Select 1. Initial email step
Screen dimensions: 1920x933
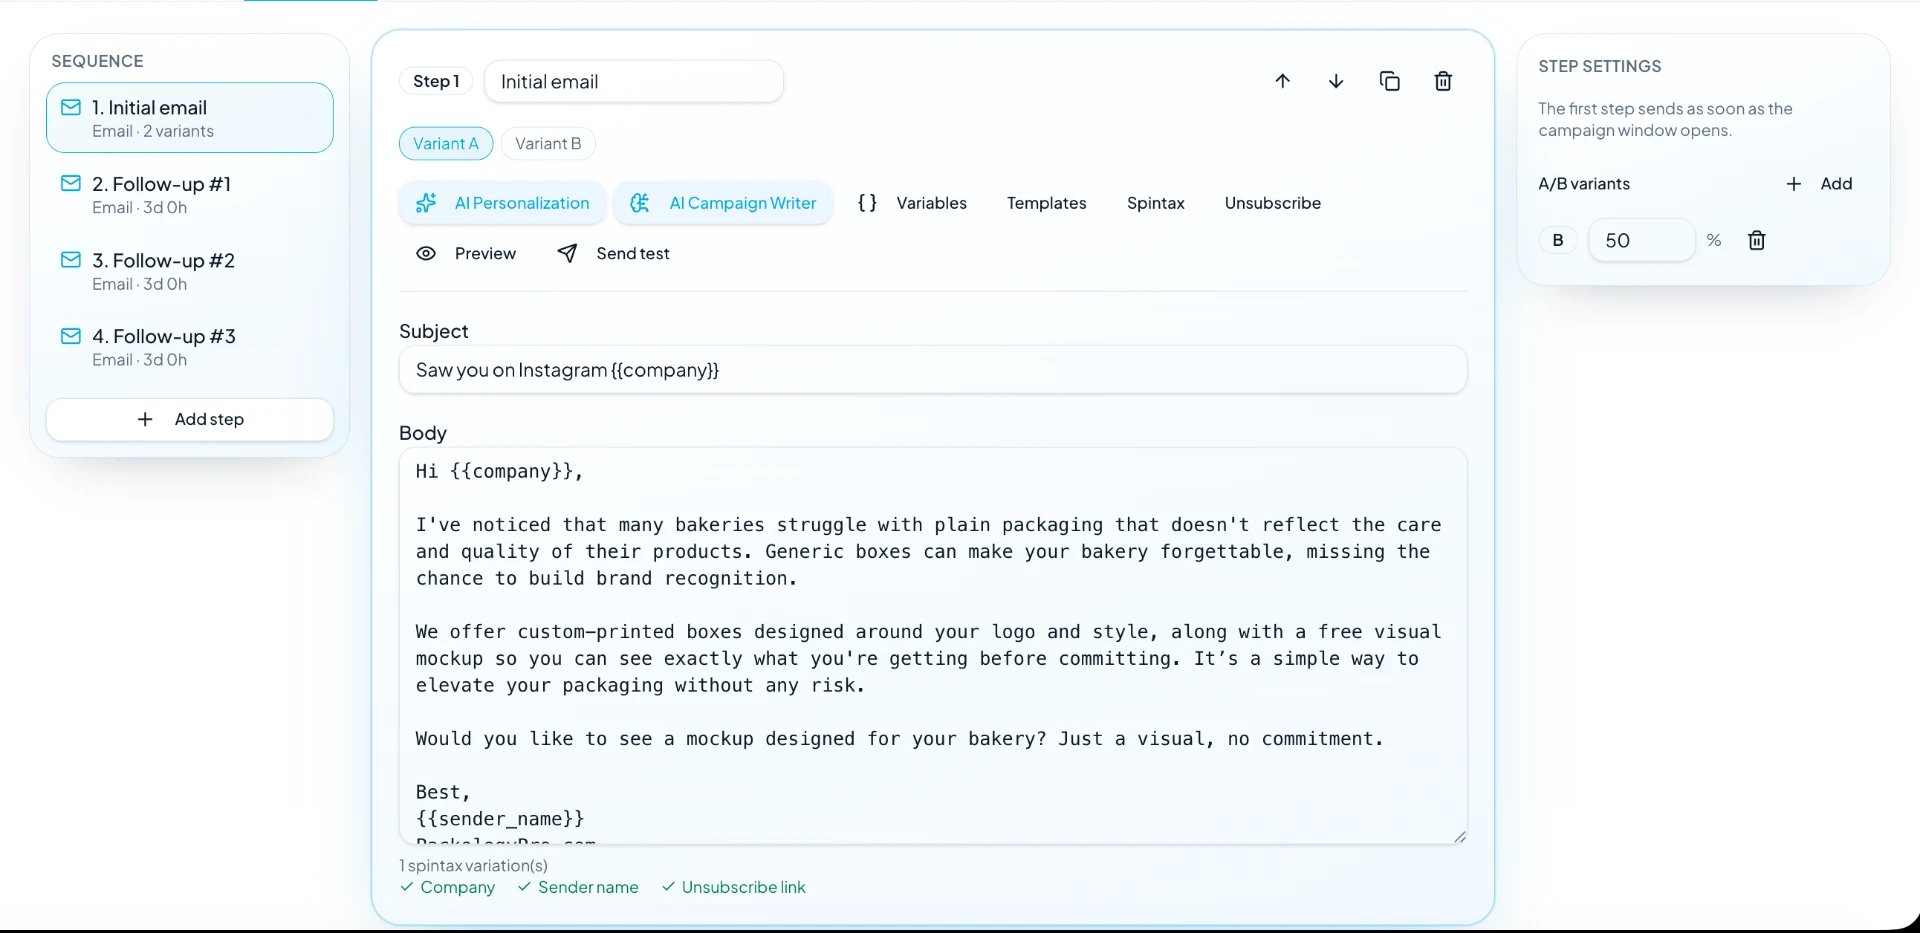coord(190,118)
